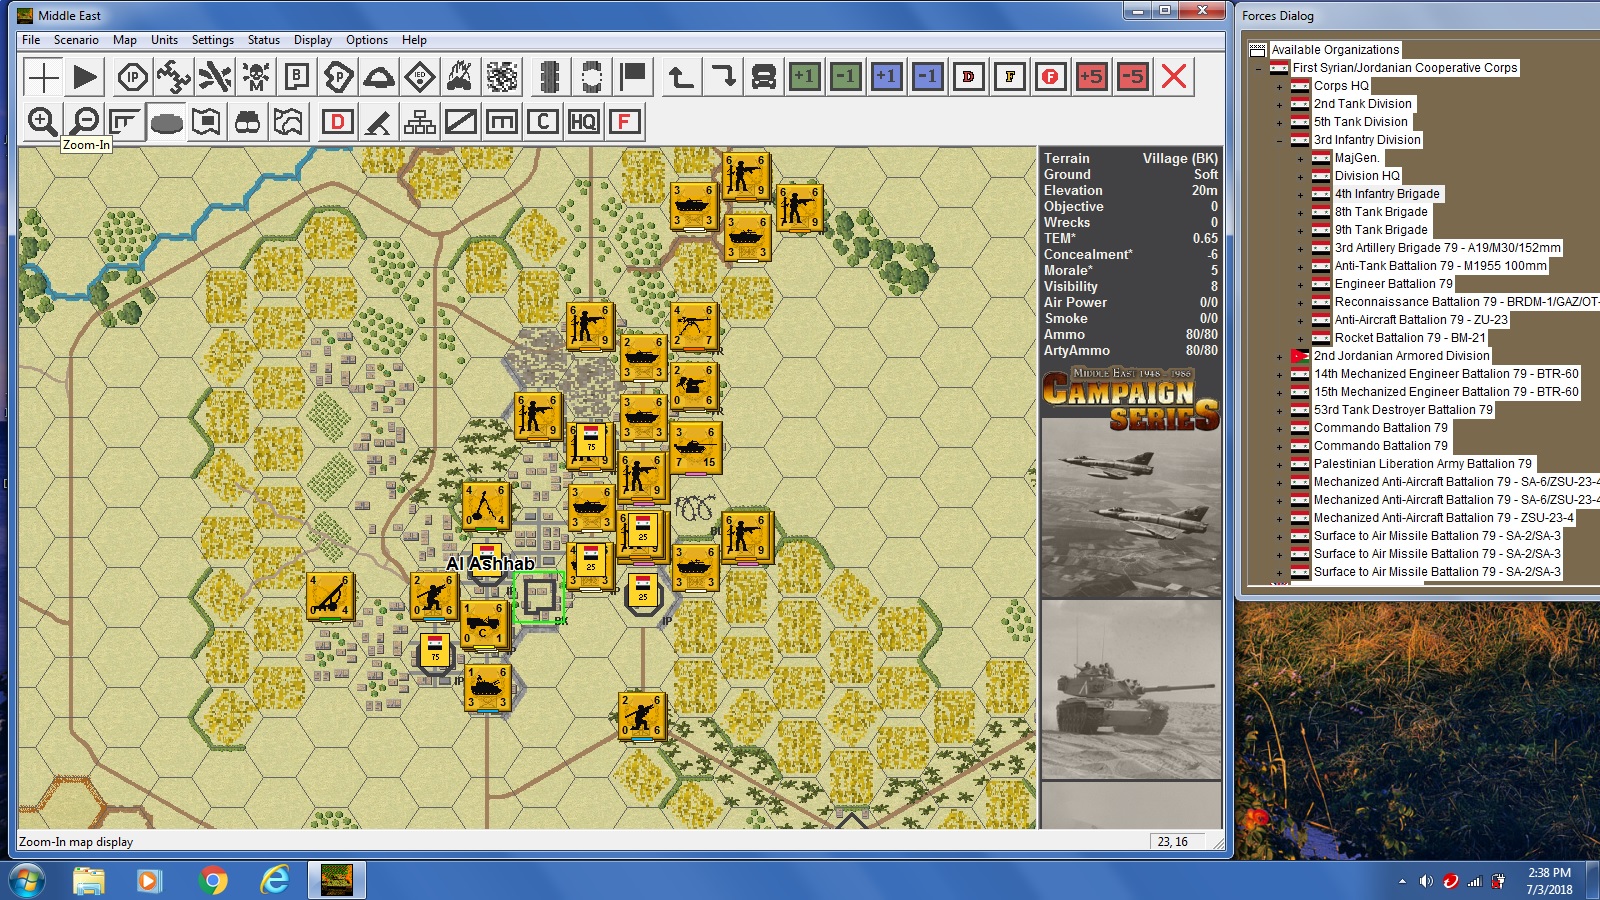Select 53rd Tank Destroyer Battalion 79

pyautogui.click(x=1403, y=410)
